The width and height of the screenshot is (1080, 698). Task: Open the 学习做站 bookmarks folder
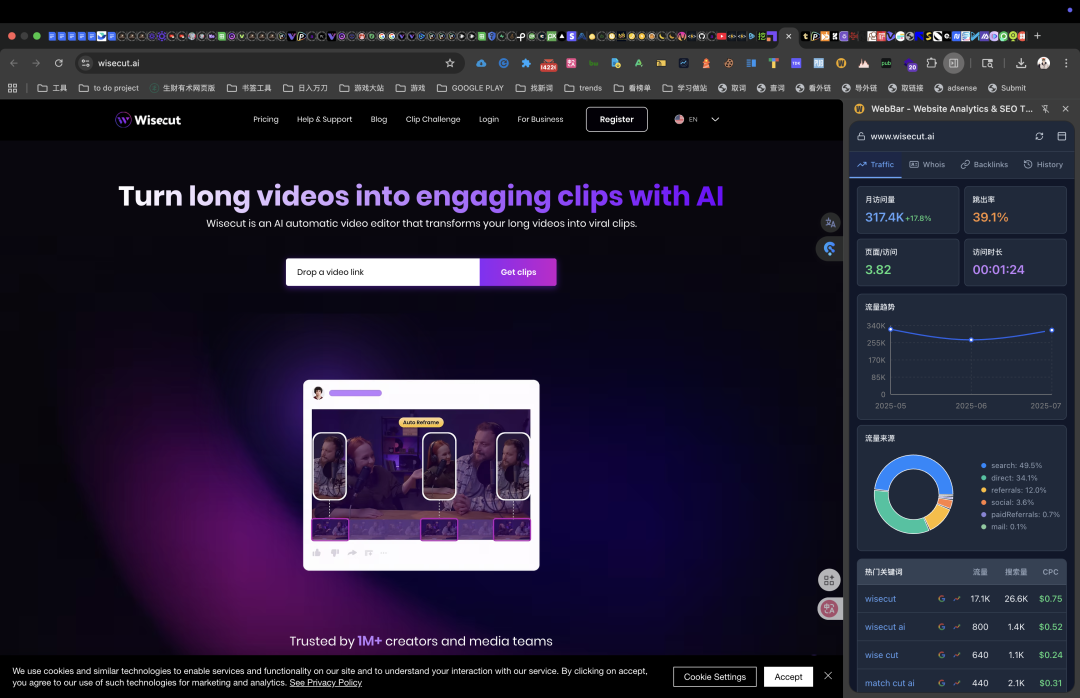(685, 88)
